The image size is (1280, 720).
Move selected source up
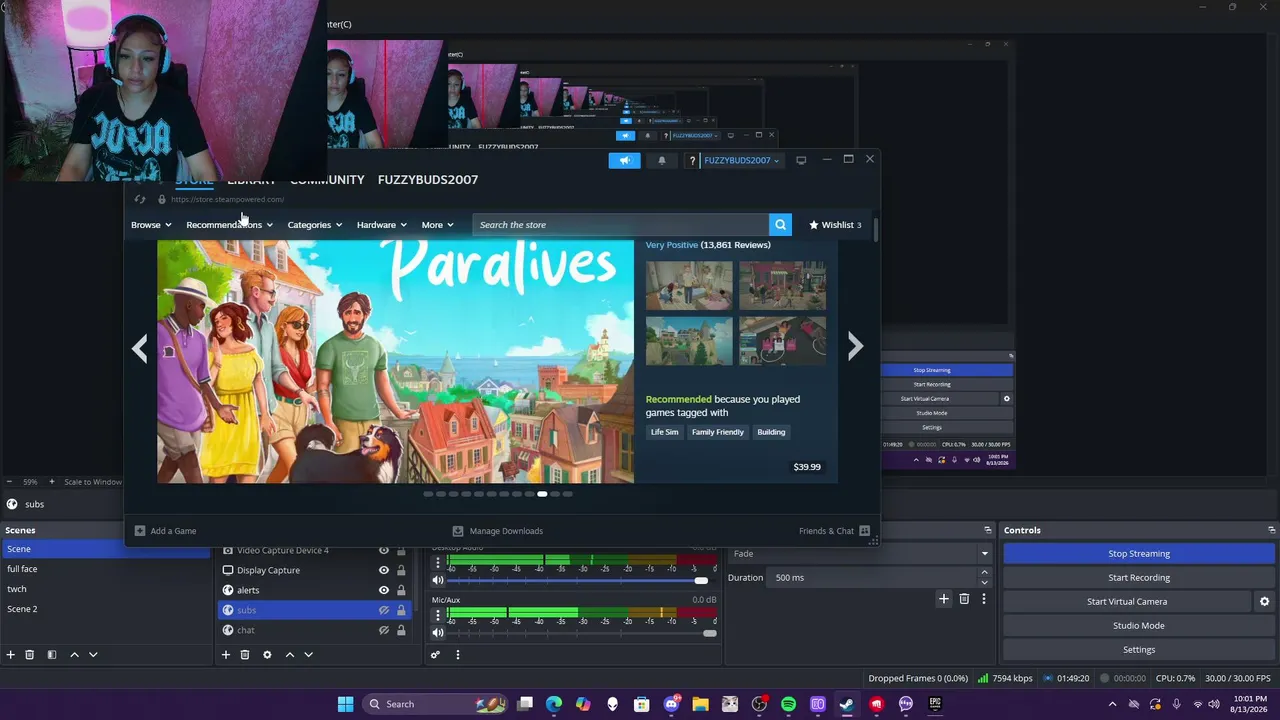point(290,655)
